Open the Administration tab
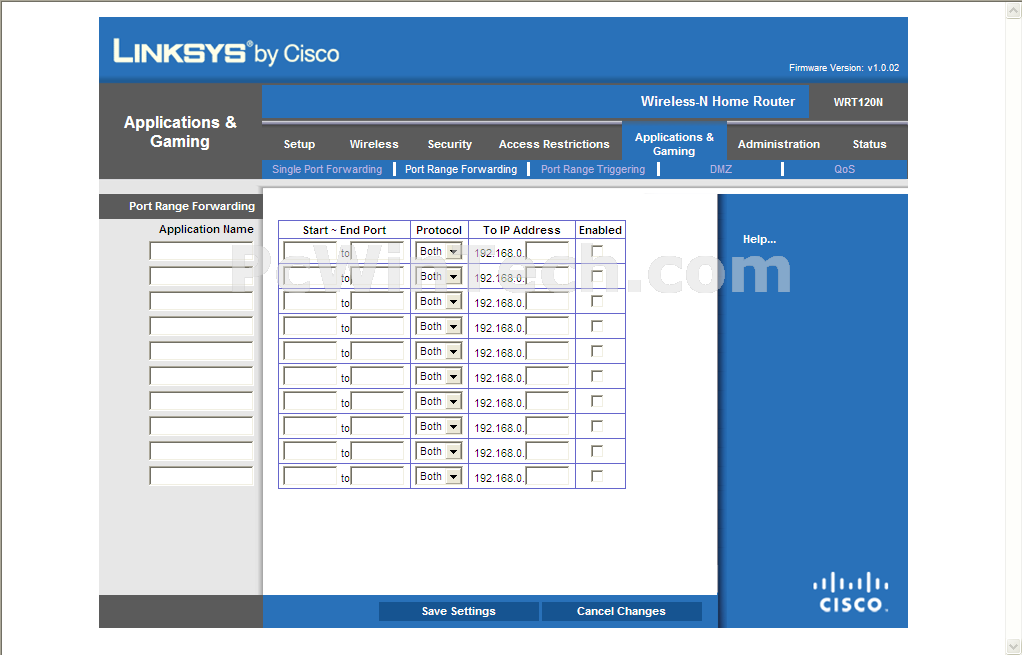 click(779, 144)
